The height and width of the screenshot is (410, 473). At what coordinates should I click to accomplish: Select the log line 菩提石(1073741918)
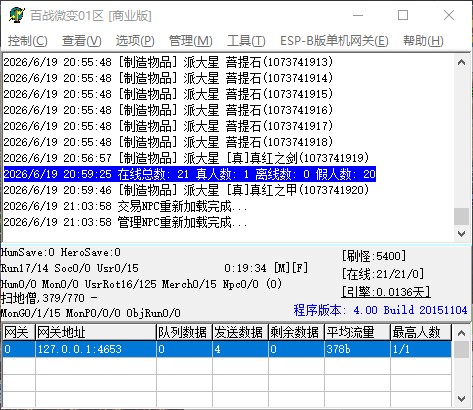(168, 142)
